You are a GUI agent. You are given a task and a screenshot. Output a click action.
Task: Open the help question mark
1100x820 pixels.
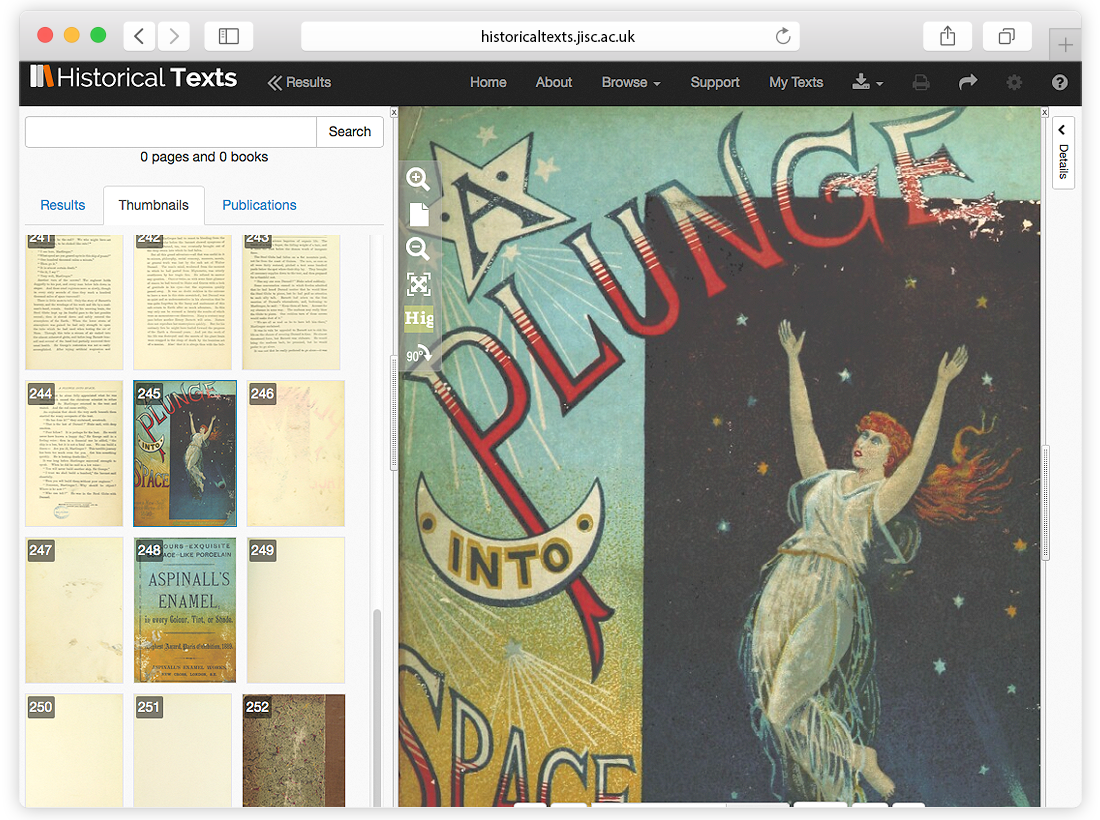click(1059, 83)
